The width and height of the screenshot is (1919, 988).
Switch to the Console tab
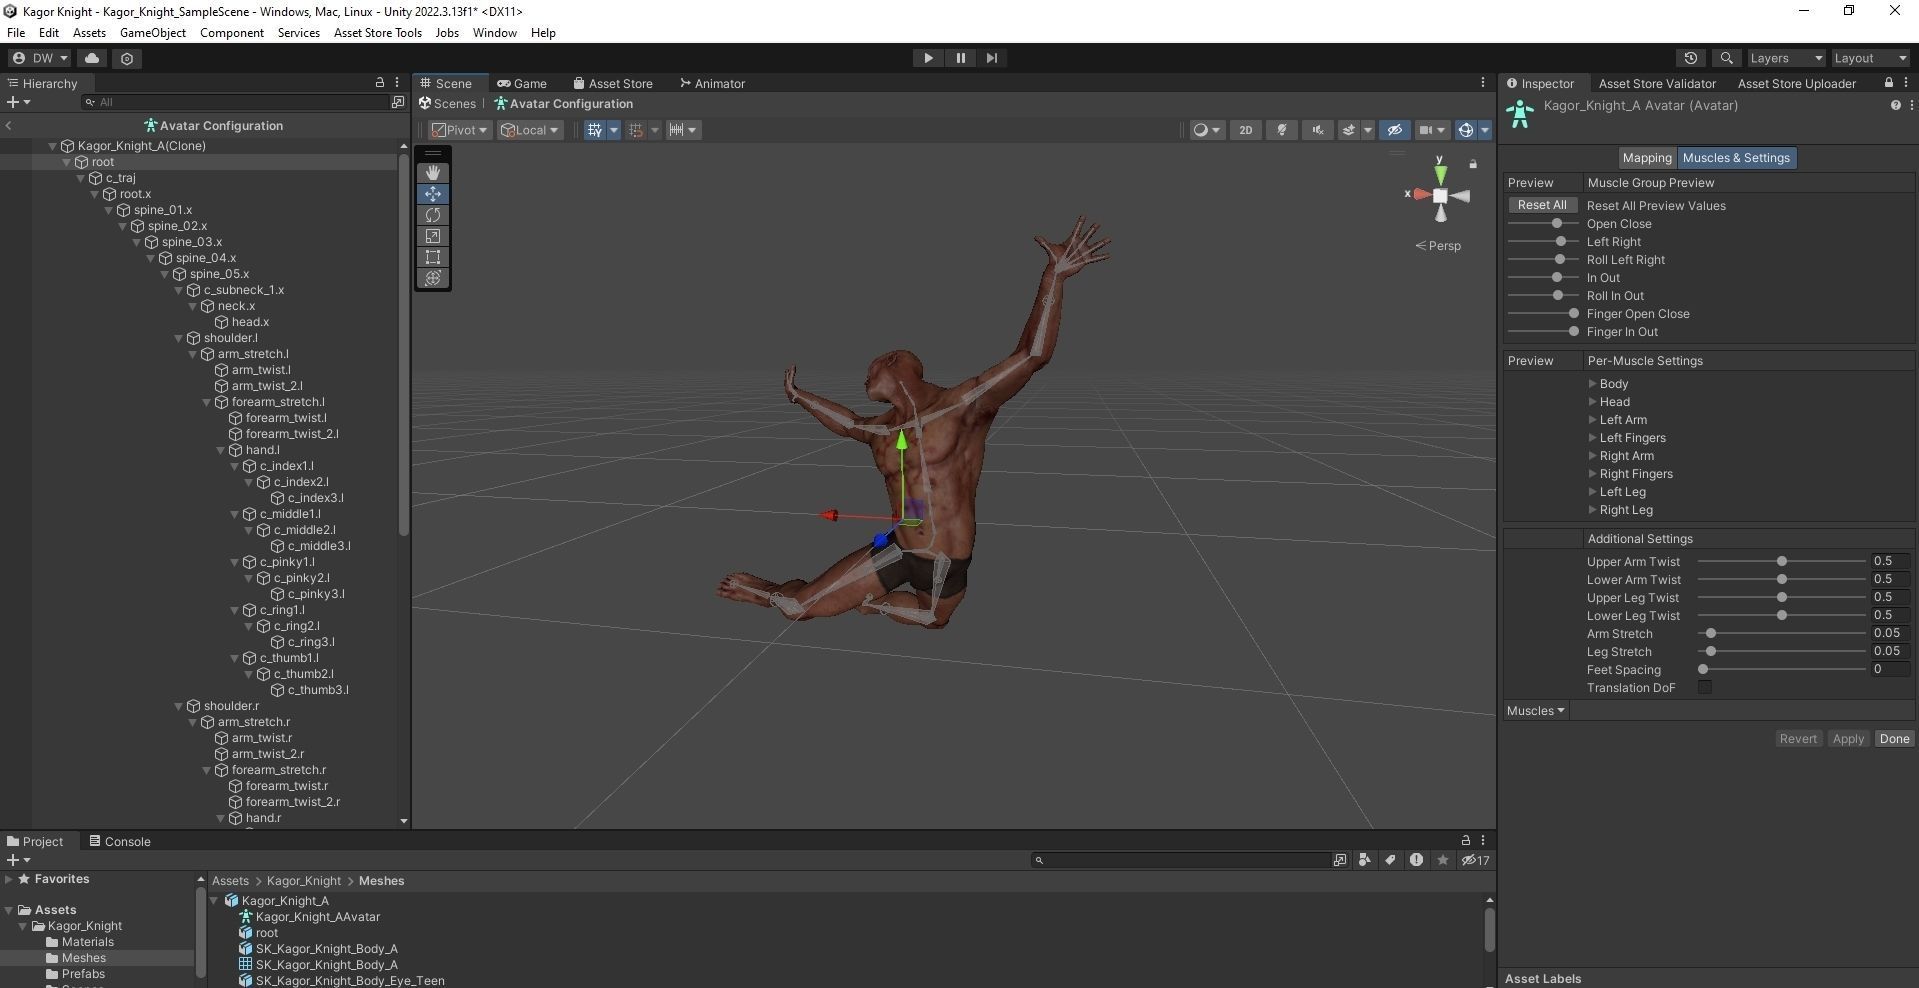[120, 841]
